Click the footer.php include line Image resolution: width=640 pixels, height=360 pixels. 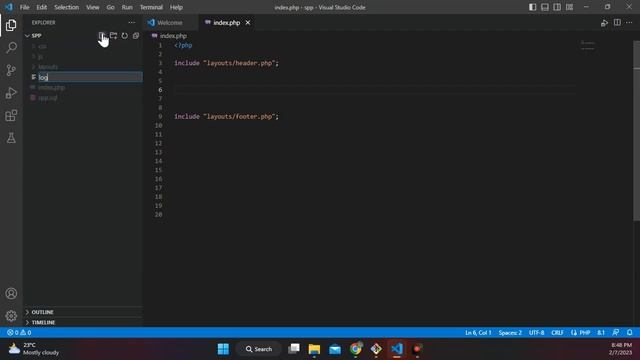(227, 117)
